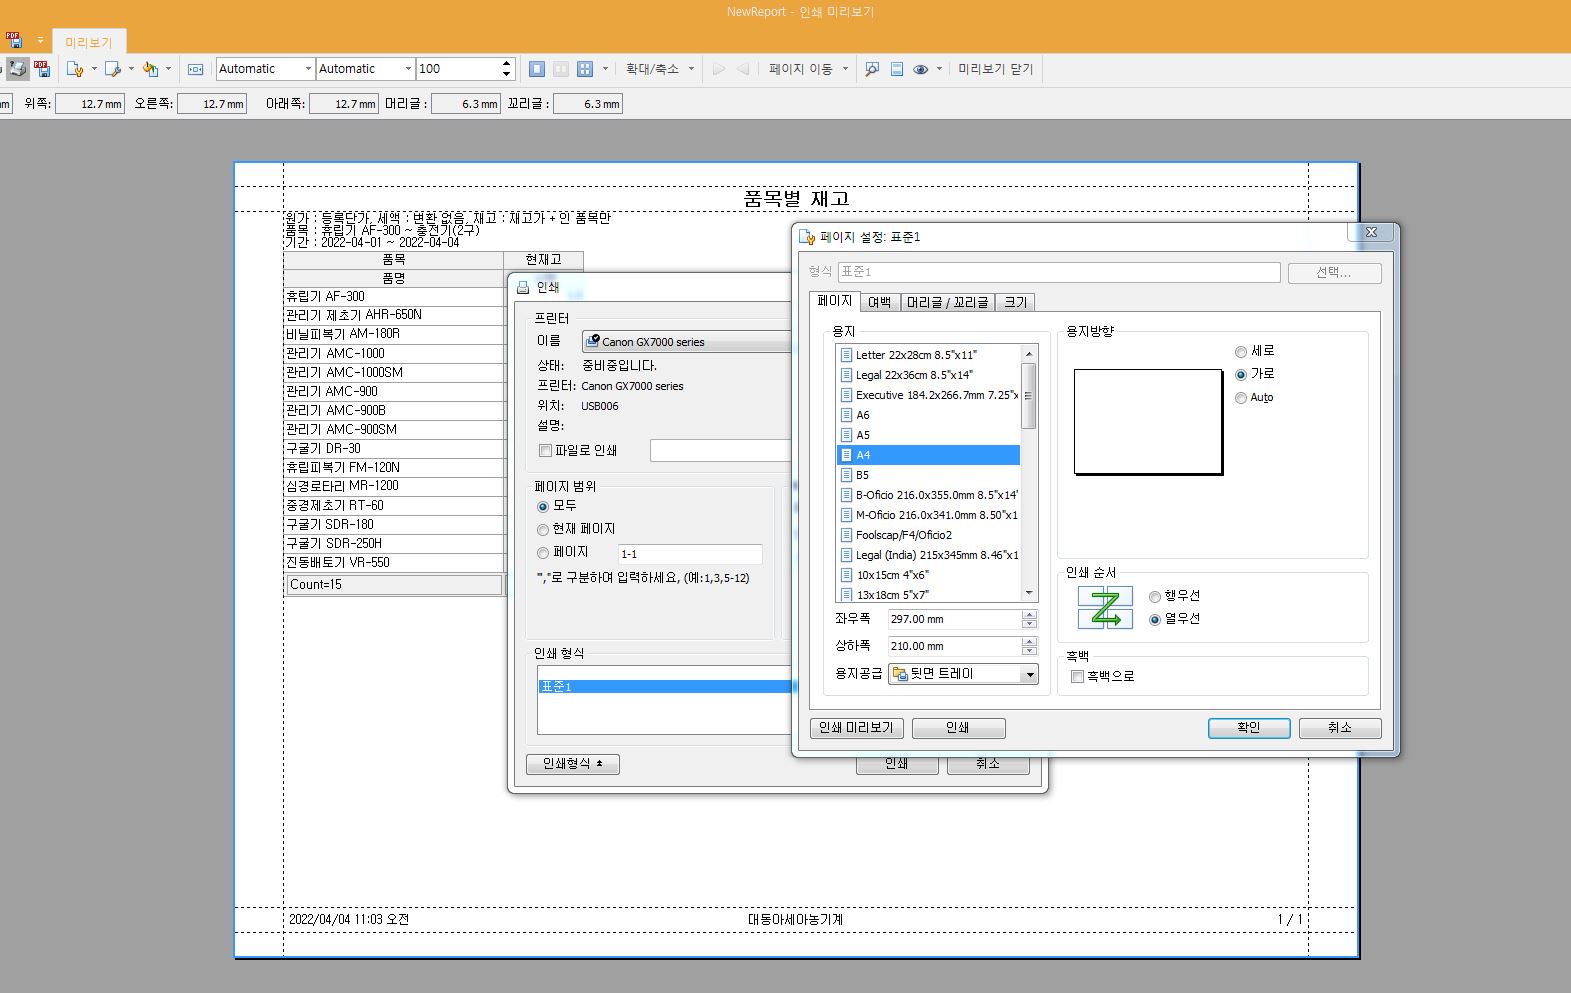Select multi-page grid view icon
Image resolution: width=1571 pixels, height=993 pixels.
[585, 69]
